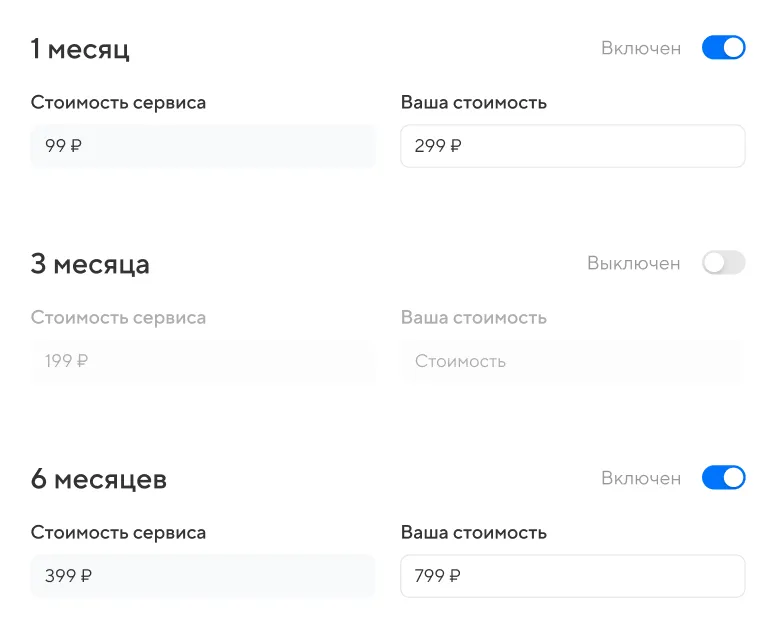Click the 99 ₽ service cost field
Screen dimensions: 776x629
point(203,146)
